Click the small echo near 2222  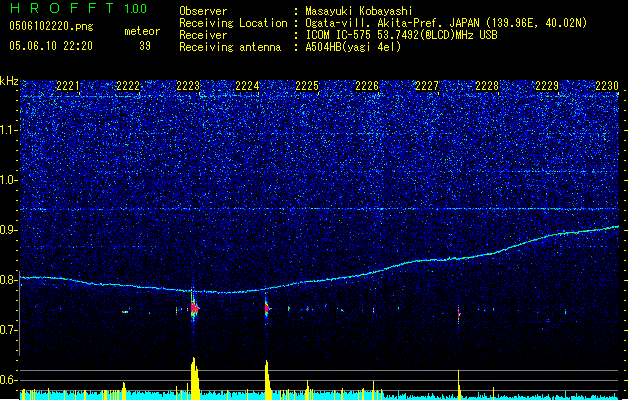coord(125,311)
